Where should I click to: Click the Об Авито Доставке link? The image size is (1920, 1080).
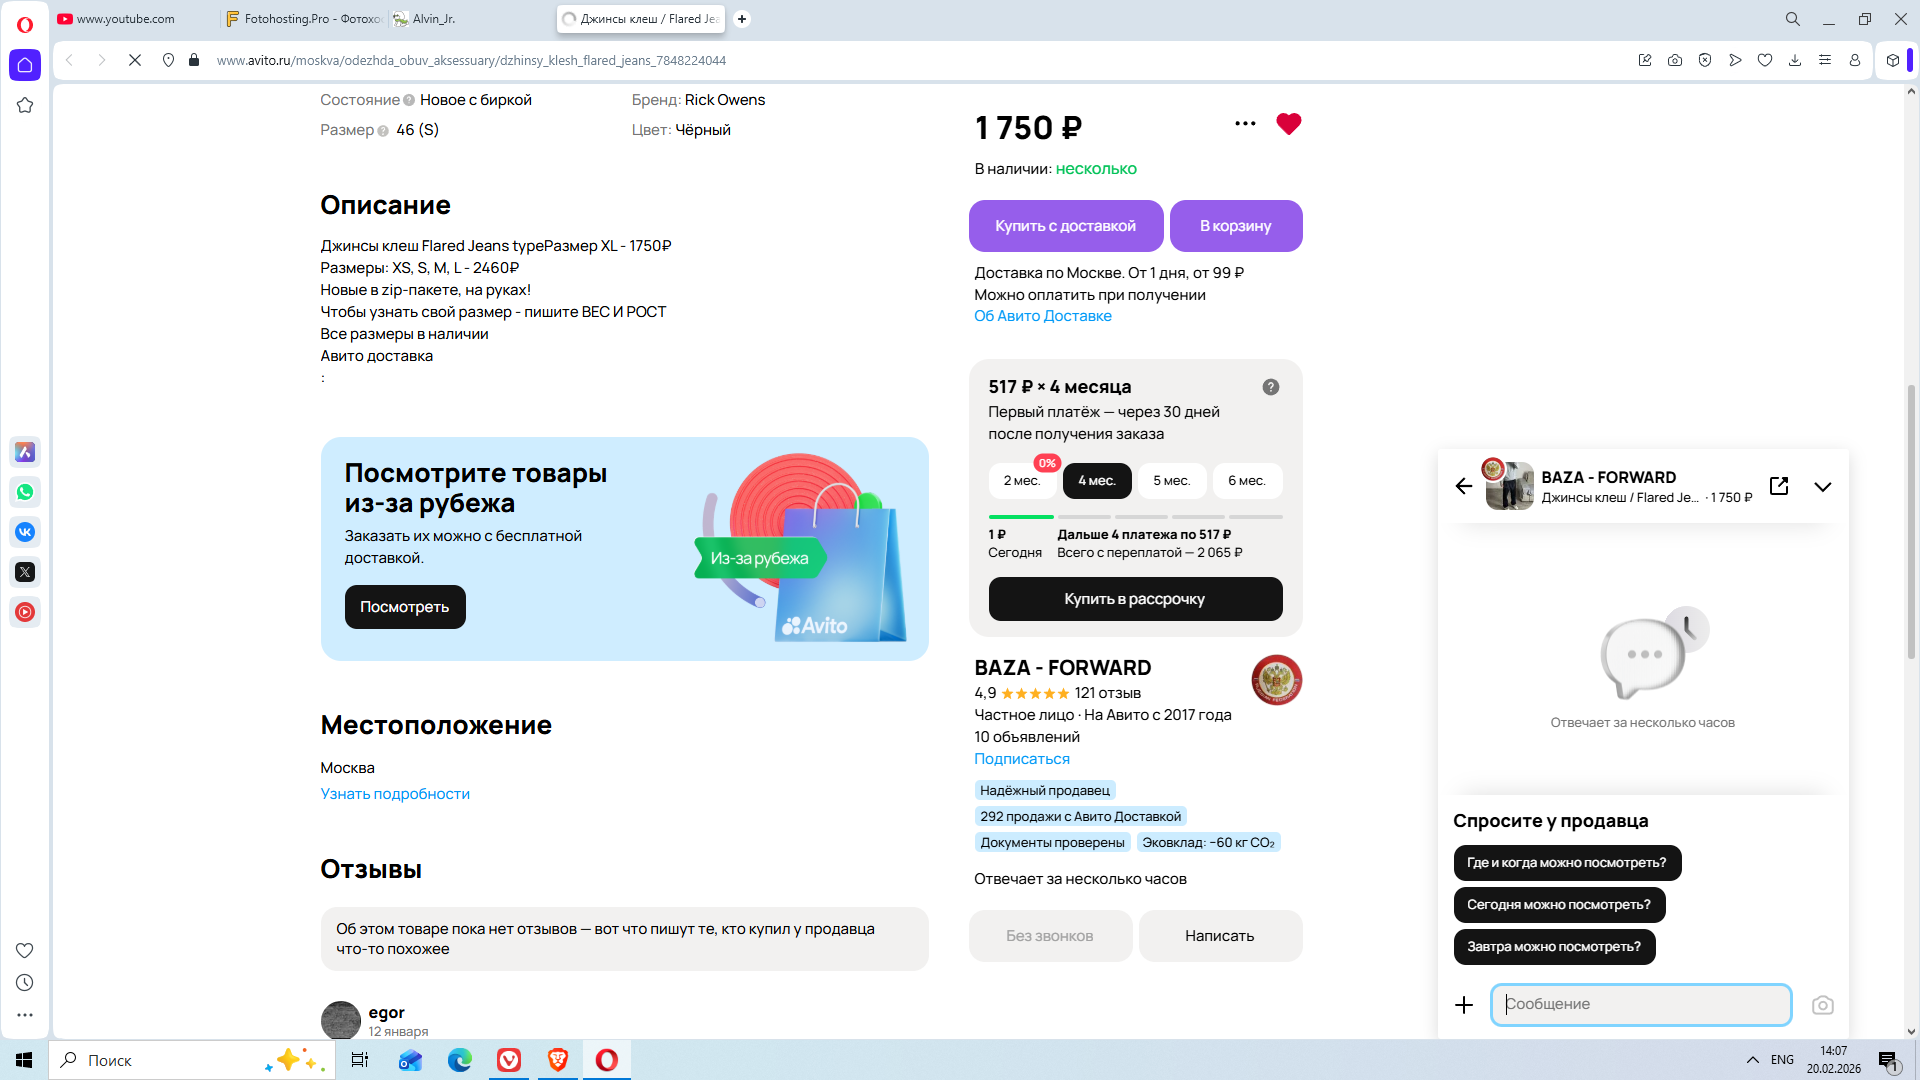(1042, 316)
